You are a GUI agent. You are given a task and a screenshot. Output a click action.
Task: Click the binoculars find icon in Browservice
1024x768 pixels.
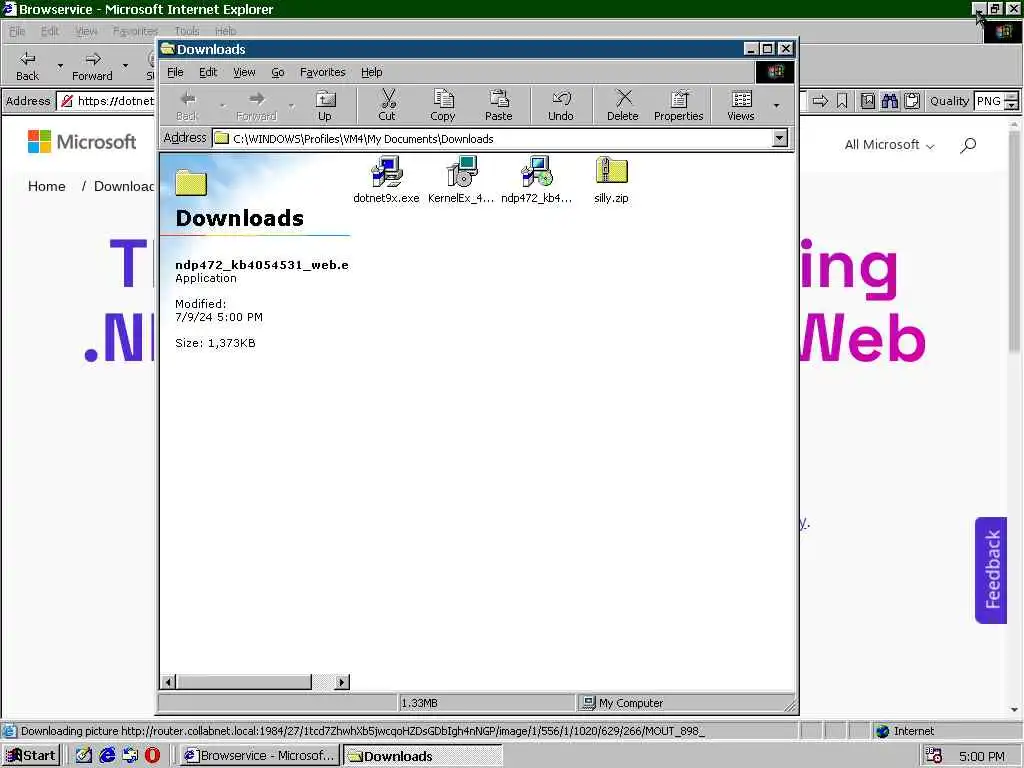tap(889, 101)
